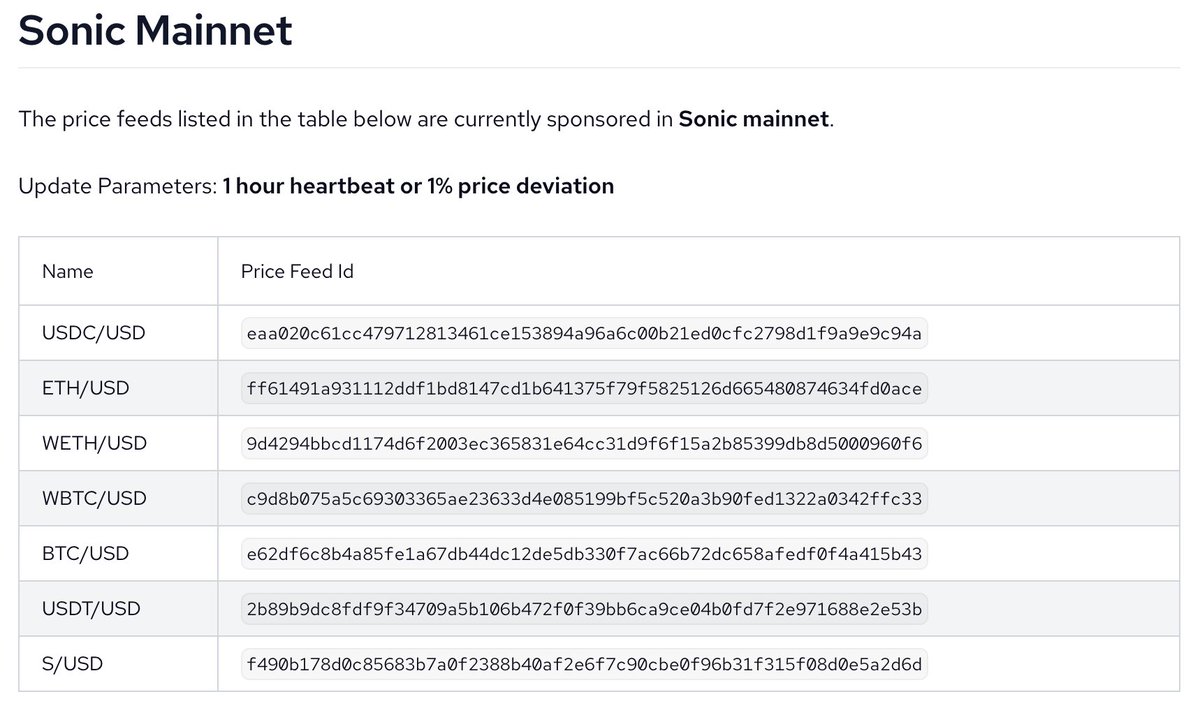The height and width of the screenshot is (715, 1200).
Task: Select the WETH/USD price feed id code
Action: pyautogui.click(x=585, y=443)
